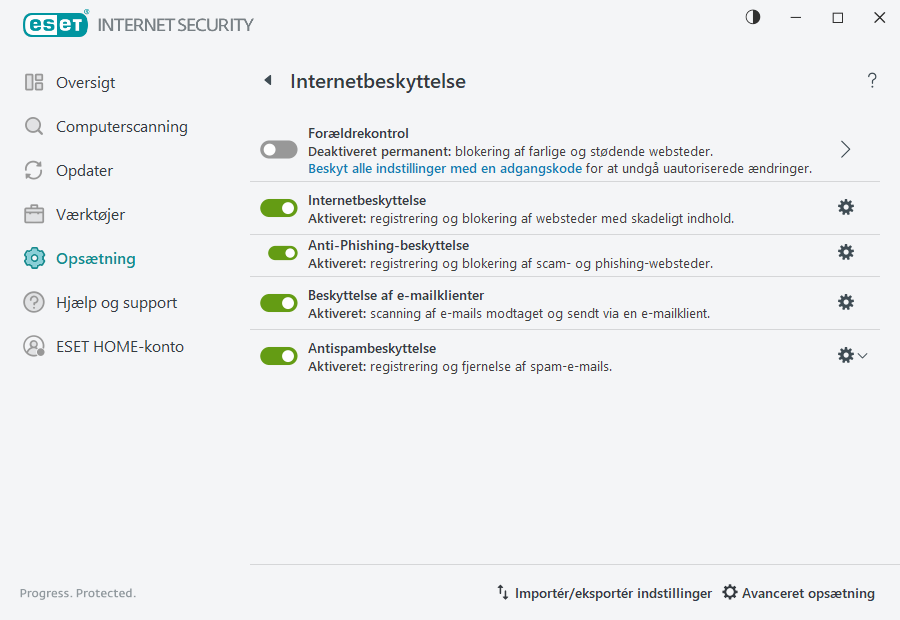Enable the Forældrekontrol toggle
This screenshot has height=620, width=900.
pyautogui.click(x=278, y=149)
